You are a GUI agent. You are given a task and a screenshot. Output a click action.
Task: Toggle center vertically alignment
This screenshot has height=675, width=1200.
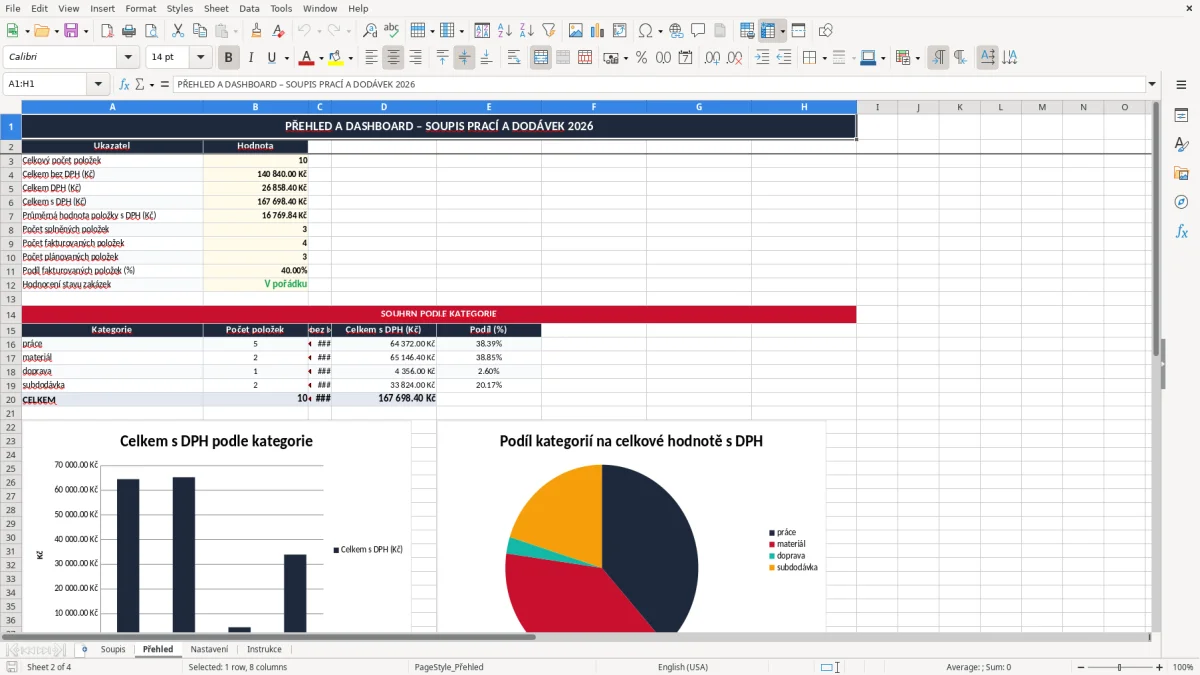[x=464, y=57]
